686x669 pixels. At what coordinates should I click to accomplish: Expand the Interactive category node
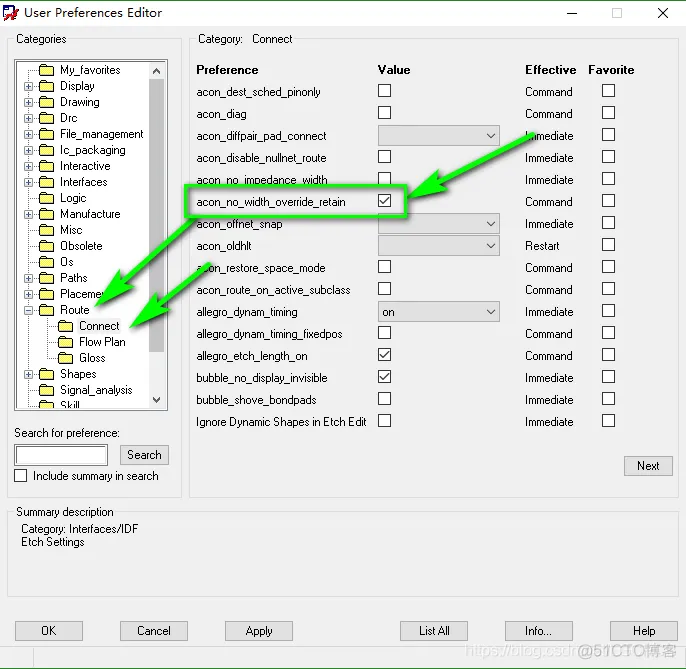[x=28, y=167]
